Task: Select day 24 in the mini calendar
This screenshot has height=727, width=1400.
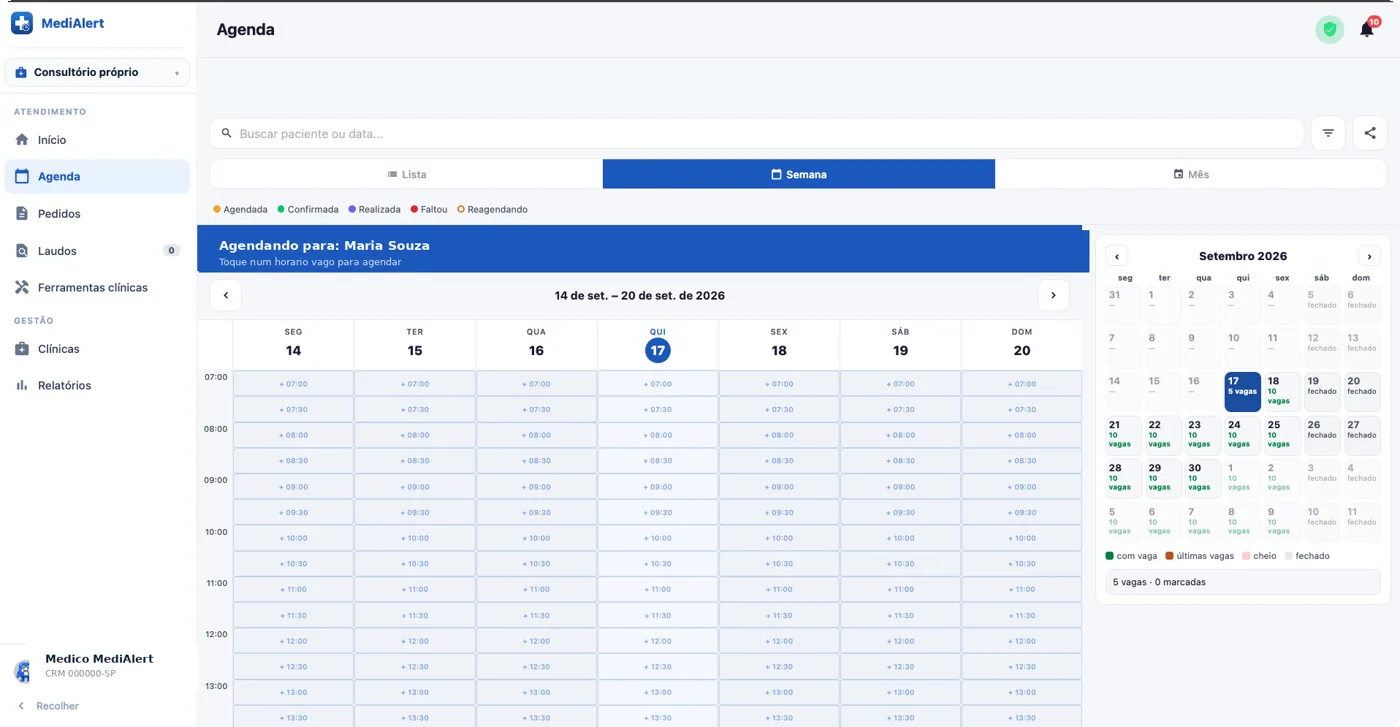Action: click(x=1242, y=435)
